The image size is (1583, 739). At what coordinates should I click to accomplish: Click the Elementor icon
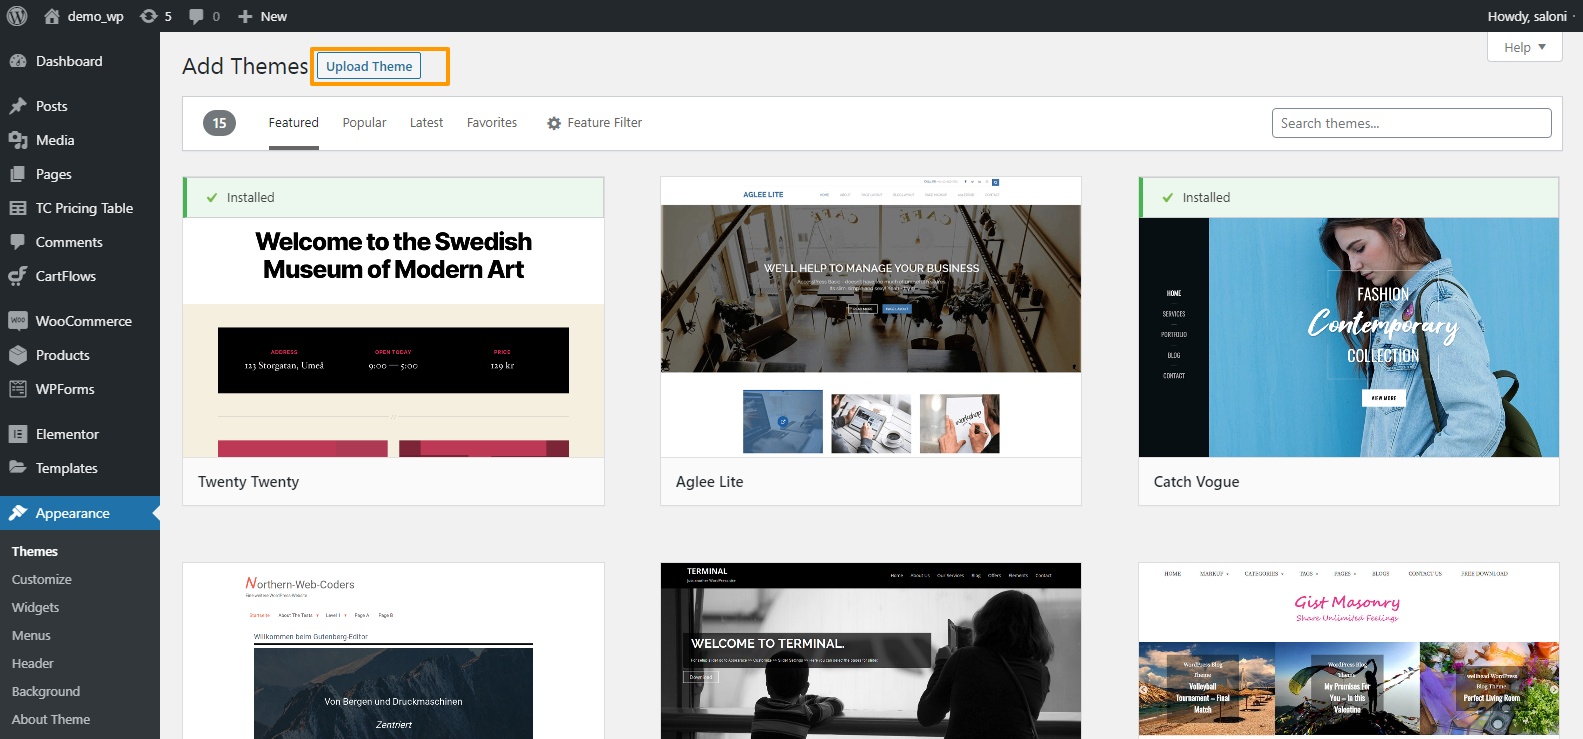pos(18,434)
